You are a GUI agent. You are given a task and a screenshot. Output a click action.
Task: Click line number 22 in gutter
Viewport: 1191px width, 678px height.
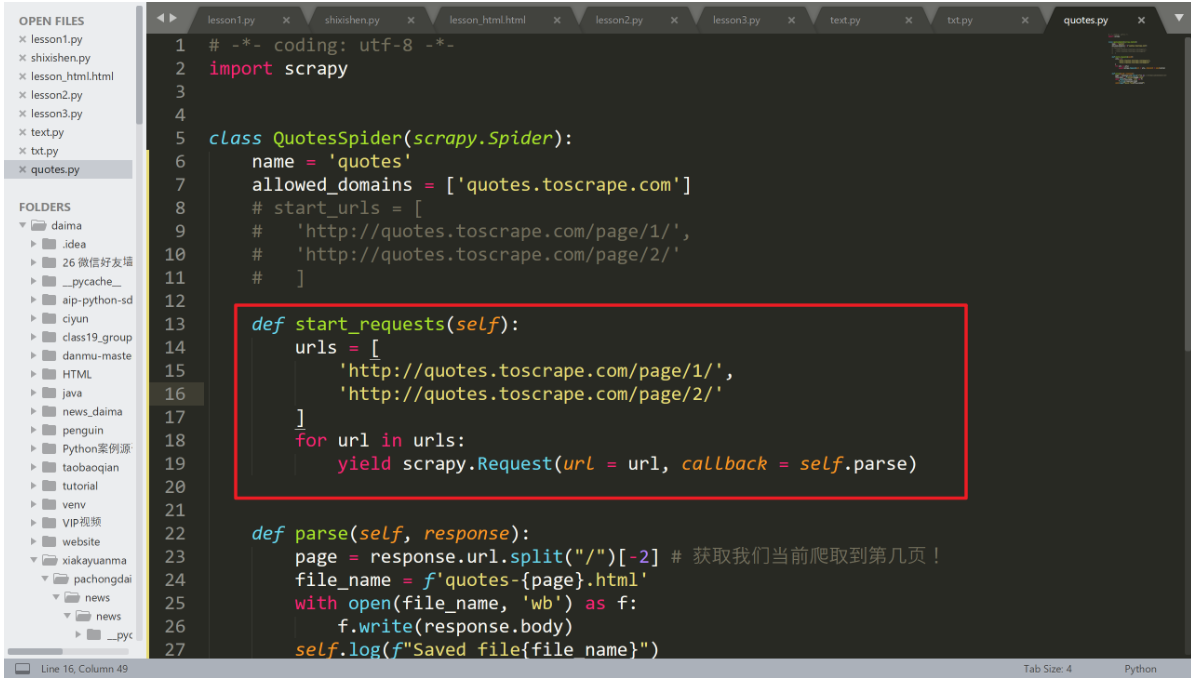[x=175, y=533]
